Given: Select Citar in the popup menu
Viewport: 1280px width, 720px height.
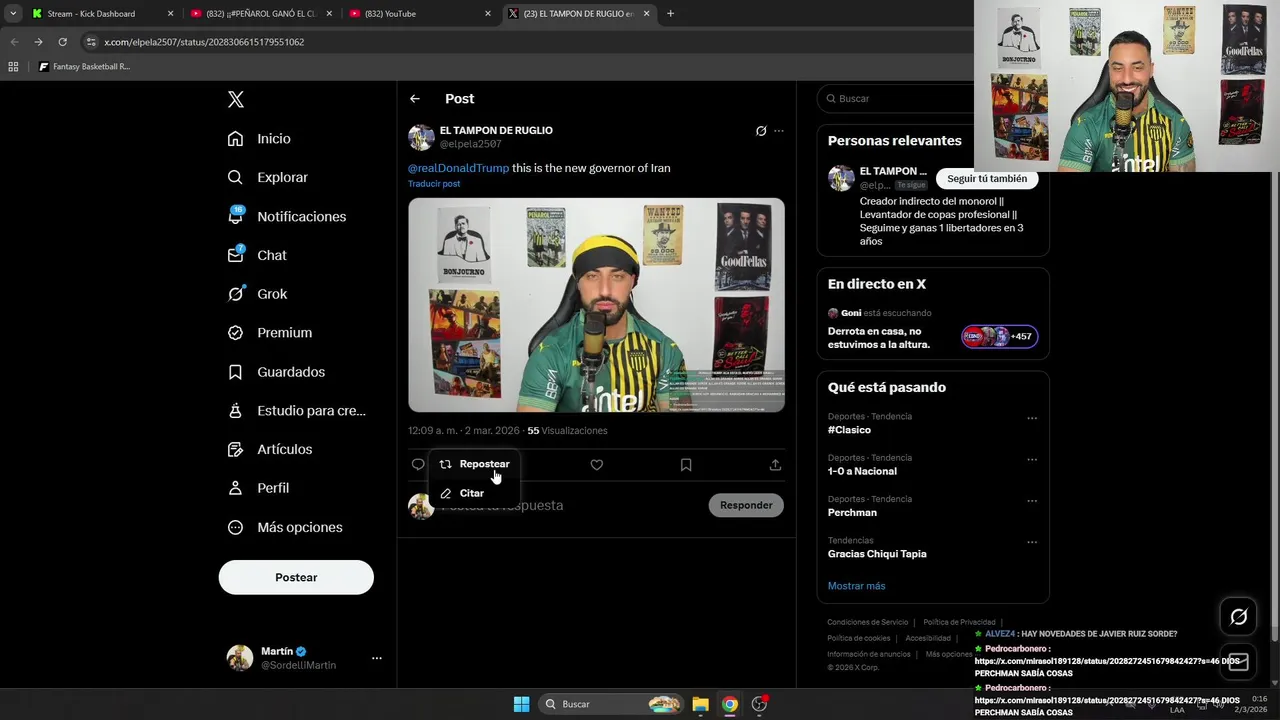Looking at the screenshot, I should click(x=474, y=493).
